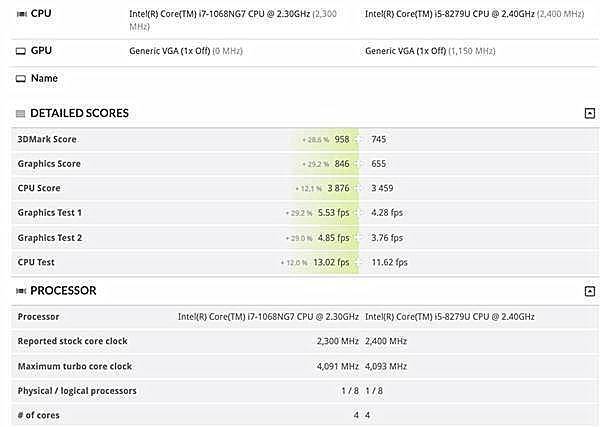Collapse the Detailed Scores section
Viewport: 600px width, 427px height.
pyautogui.click(x=590, y=113)
